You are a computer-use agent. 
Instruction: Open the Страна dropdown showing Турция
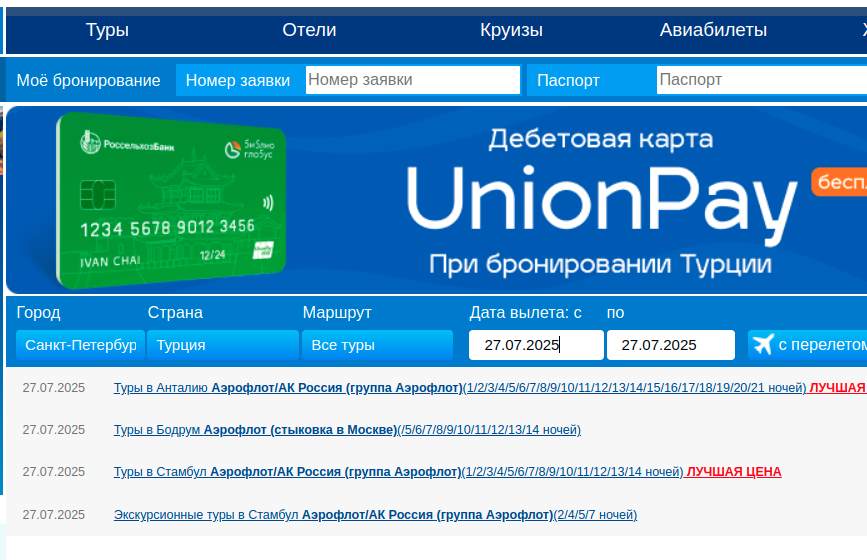pos(223,345)
